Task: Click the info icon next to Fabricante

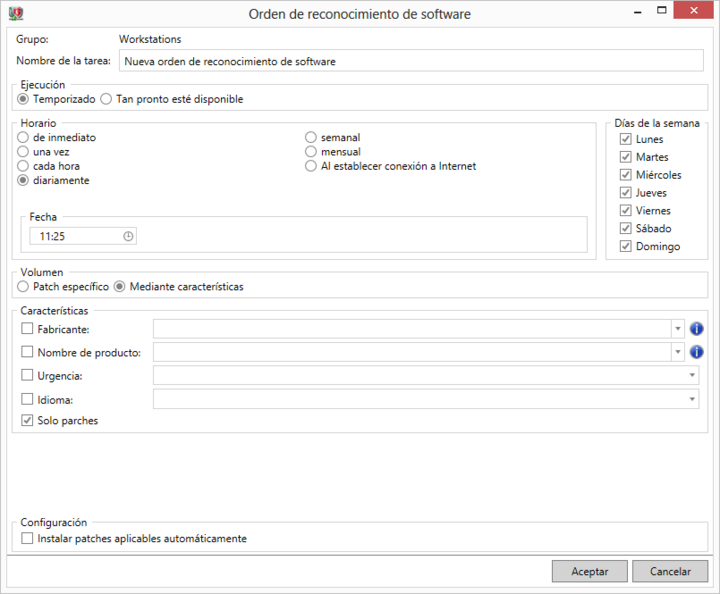Action: 696,329
